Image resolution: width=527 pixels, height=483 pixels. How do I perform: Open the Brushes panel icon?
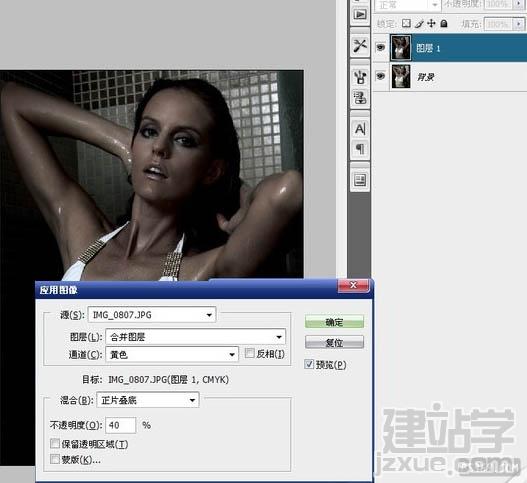coord(360,77)
